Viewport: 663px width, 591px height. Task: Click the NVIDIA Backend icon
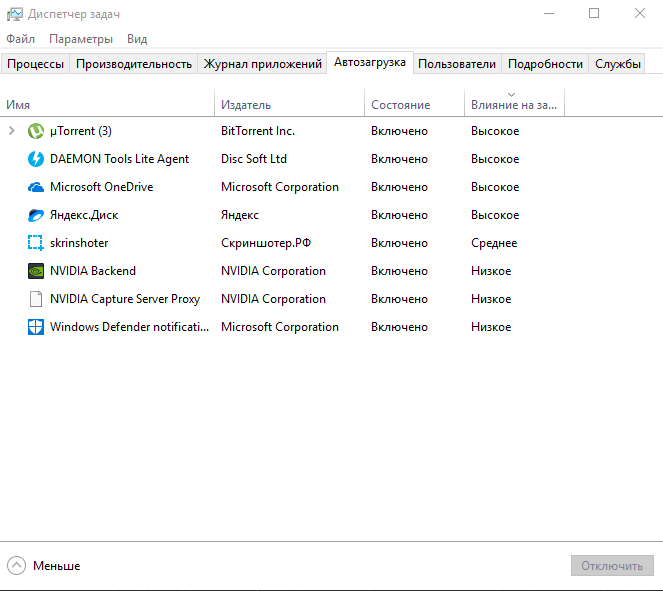tap(36, 271)
